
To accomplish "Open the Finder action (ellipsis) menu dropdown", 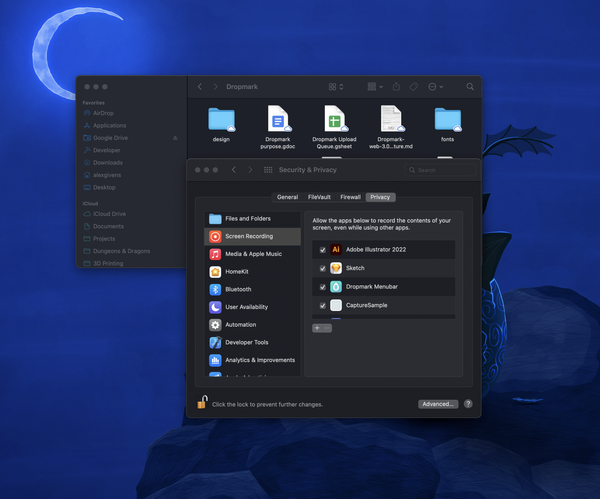I will coord(435,88).
